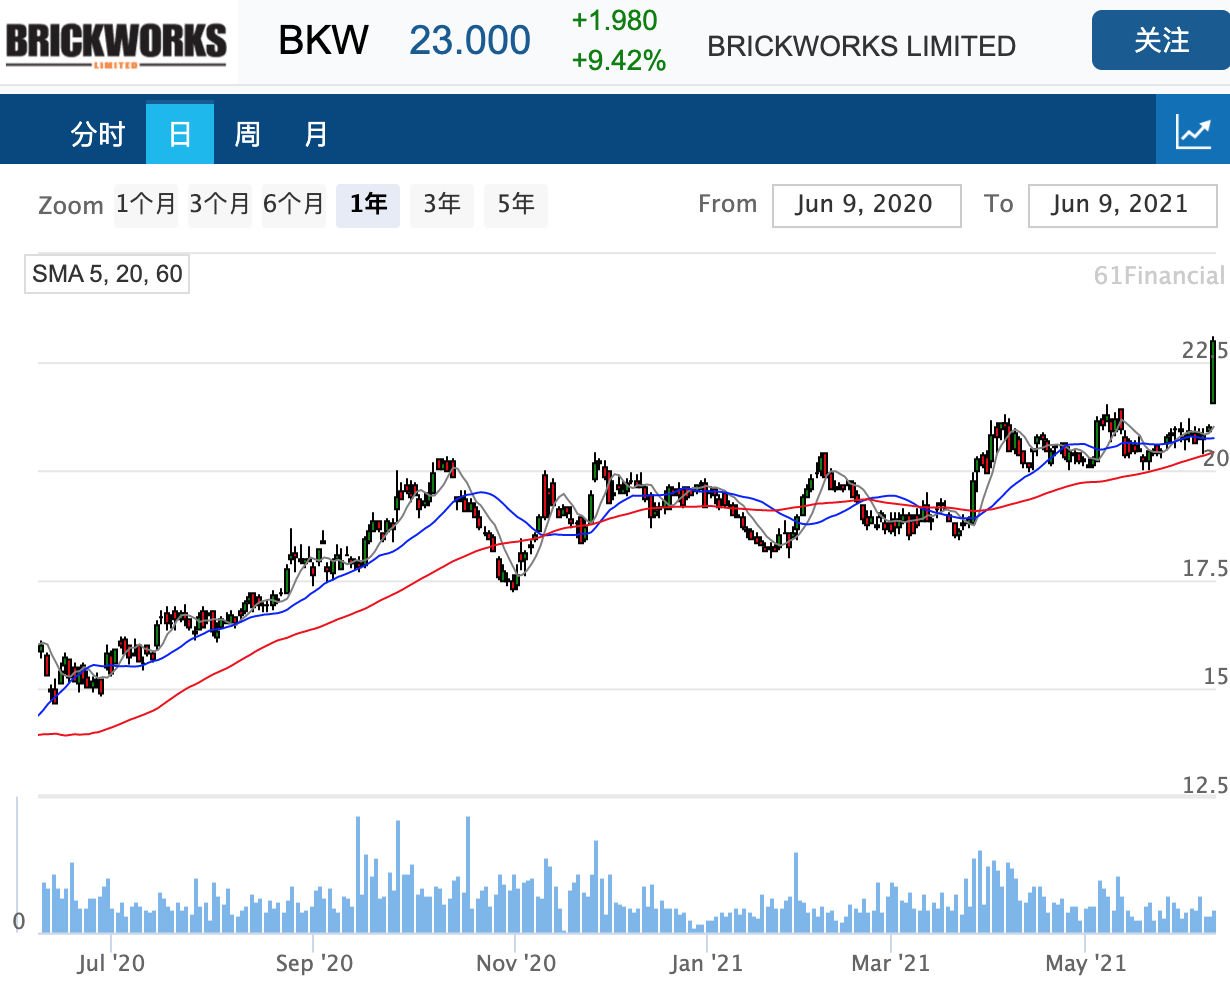Switch to the 分时 intraday tab
The width and height of the screenshot is (1230, 998).
97,133
